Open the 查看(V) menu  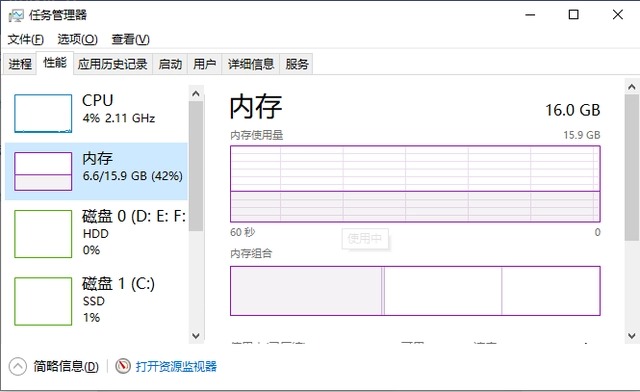click(x=131, y=39)
